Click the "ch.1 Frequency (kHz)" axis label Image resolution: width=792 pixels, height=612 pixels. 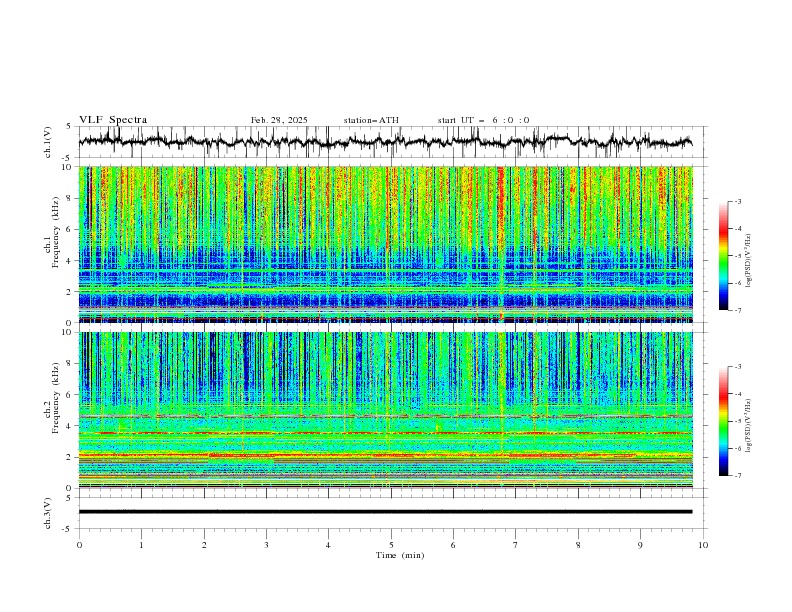[x=52, y=234]
